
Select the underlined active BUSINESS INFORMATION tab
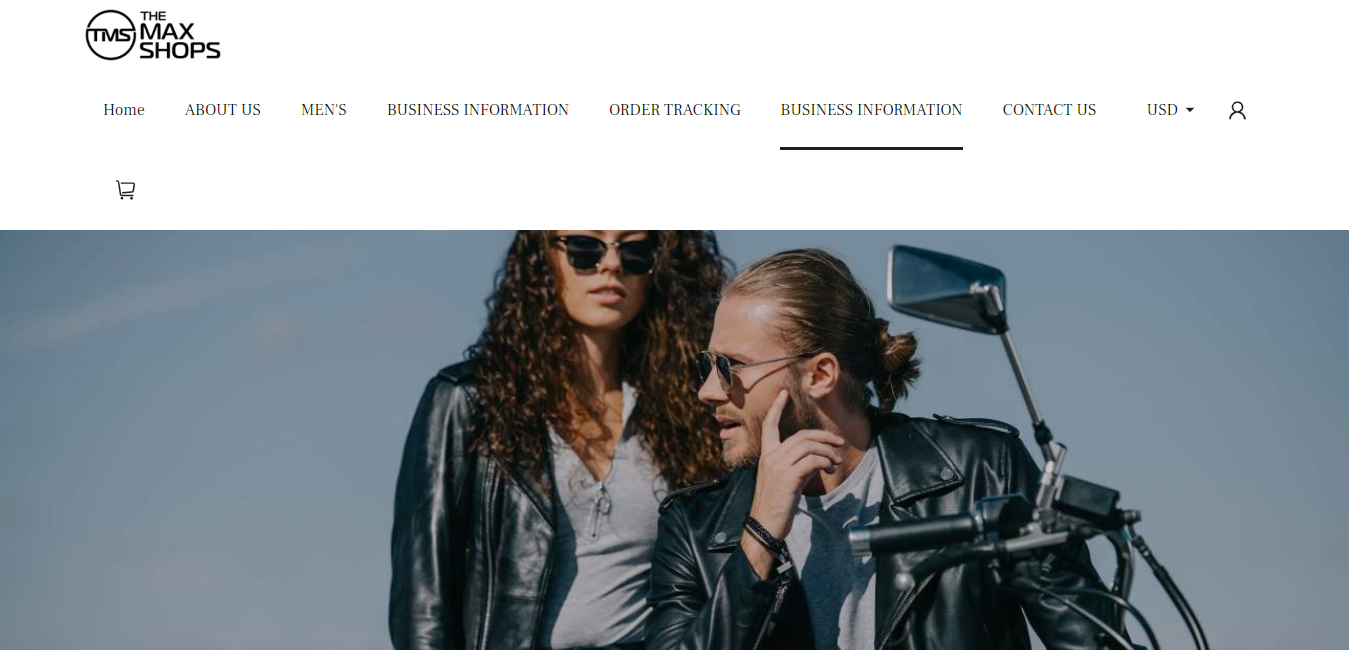[x=871, y=110]
